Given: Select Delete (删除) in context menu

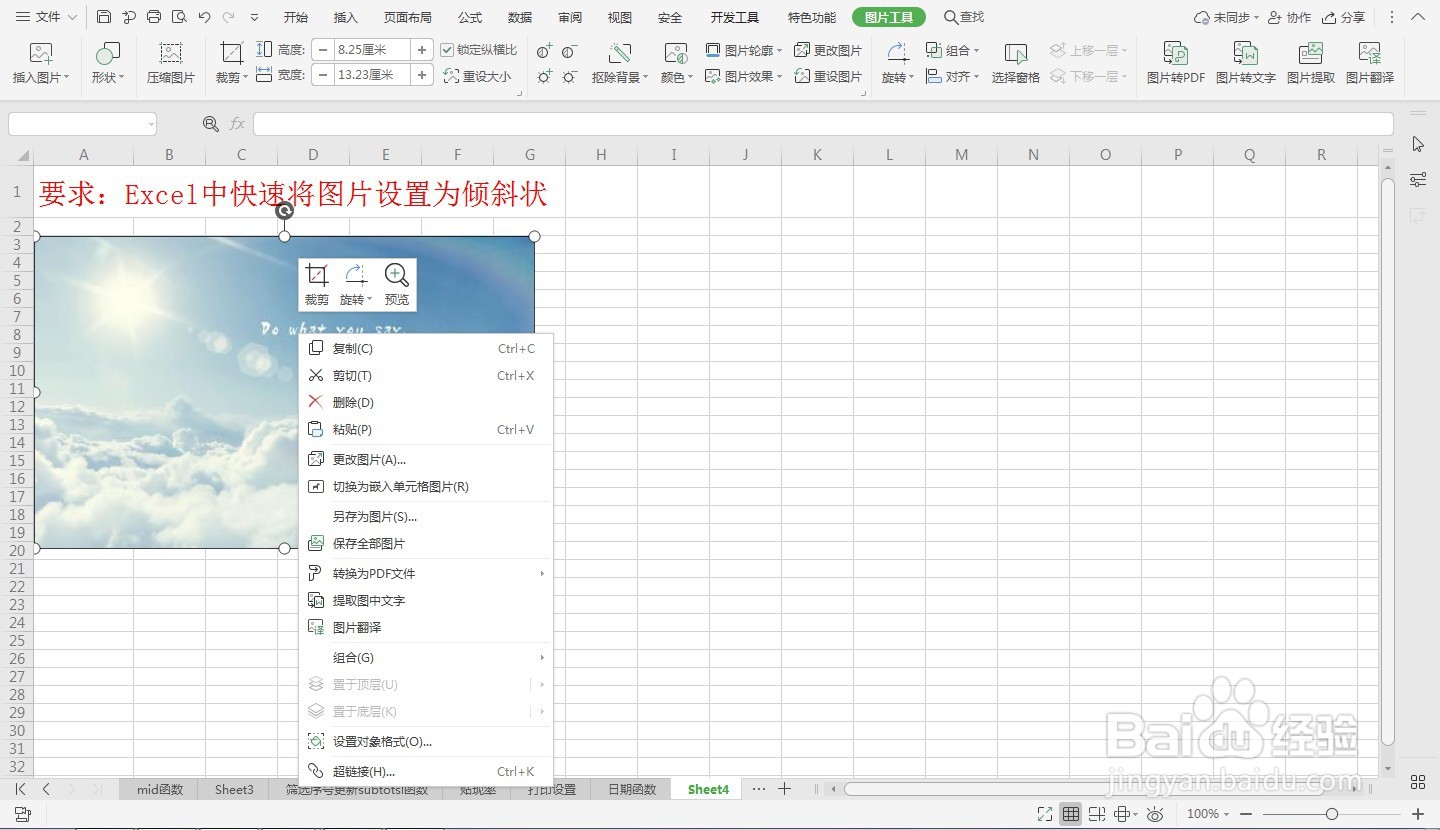Looking at the screenshot, I should [426, 402].
